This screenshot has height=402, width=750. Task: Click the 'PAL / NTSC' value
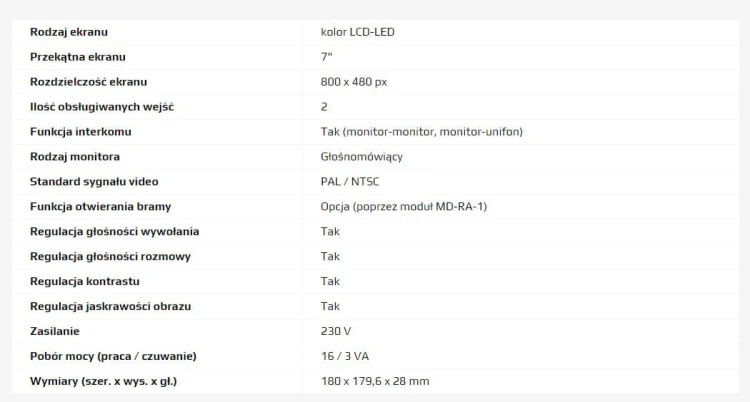coord(350,181)
